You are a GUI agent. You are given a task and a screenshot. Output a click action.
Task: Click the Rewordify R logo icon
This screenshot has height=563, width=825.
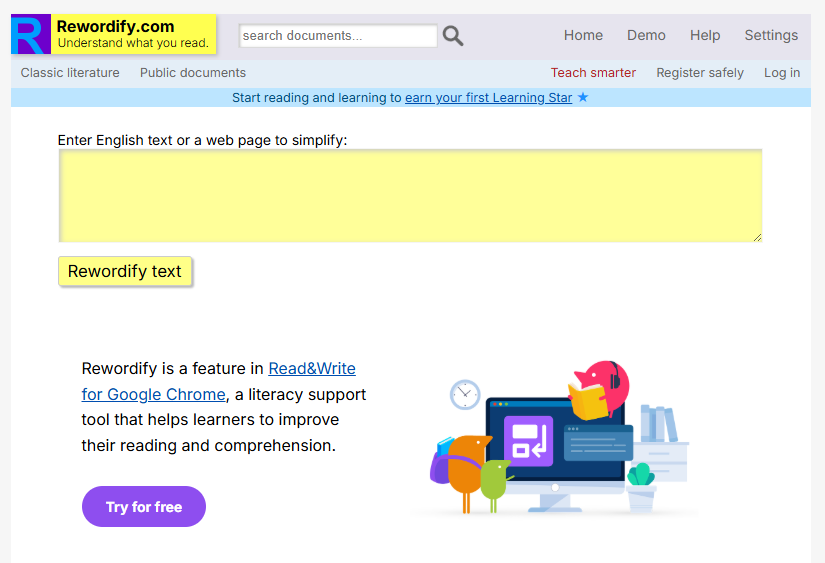click(x=31, y=34)
